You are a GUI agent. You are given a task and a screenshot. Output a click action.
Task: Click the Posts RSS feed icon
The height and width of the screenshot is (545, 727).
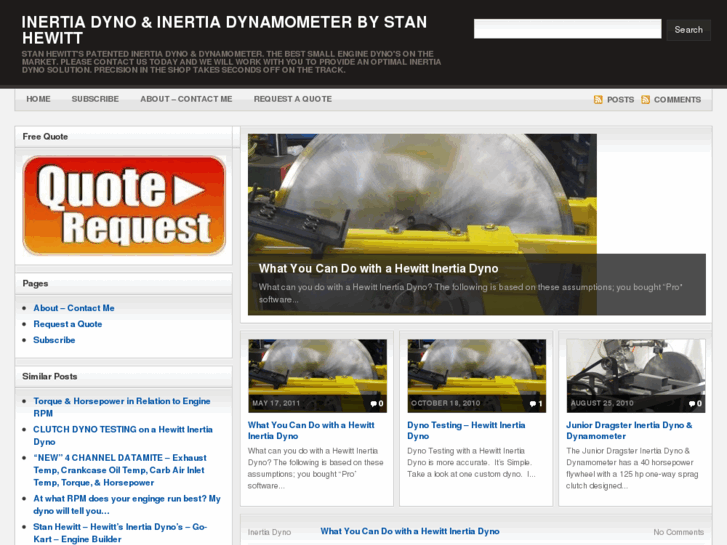(598, 100)
